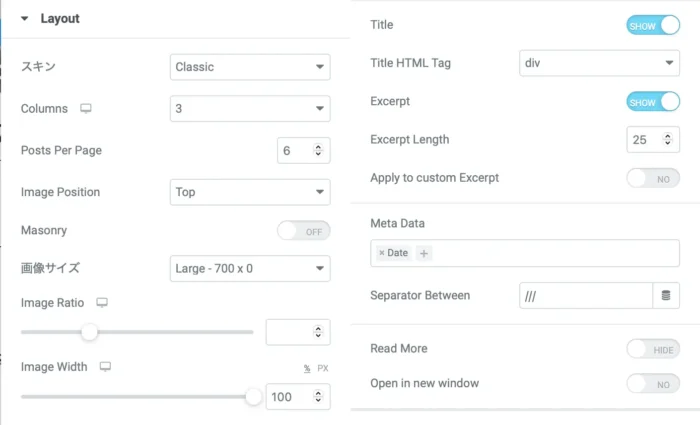
Task: Add a new Meta Data item with plus
Action: coord(424,253)
